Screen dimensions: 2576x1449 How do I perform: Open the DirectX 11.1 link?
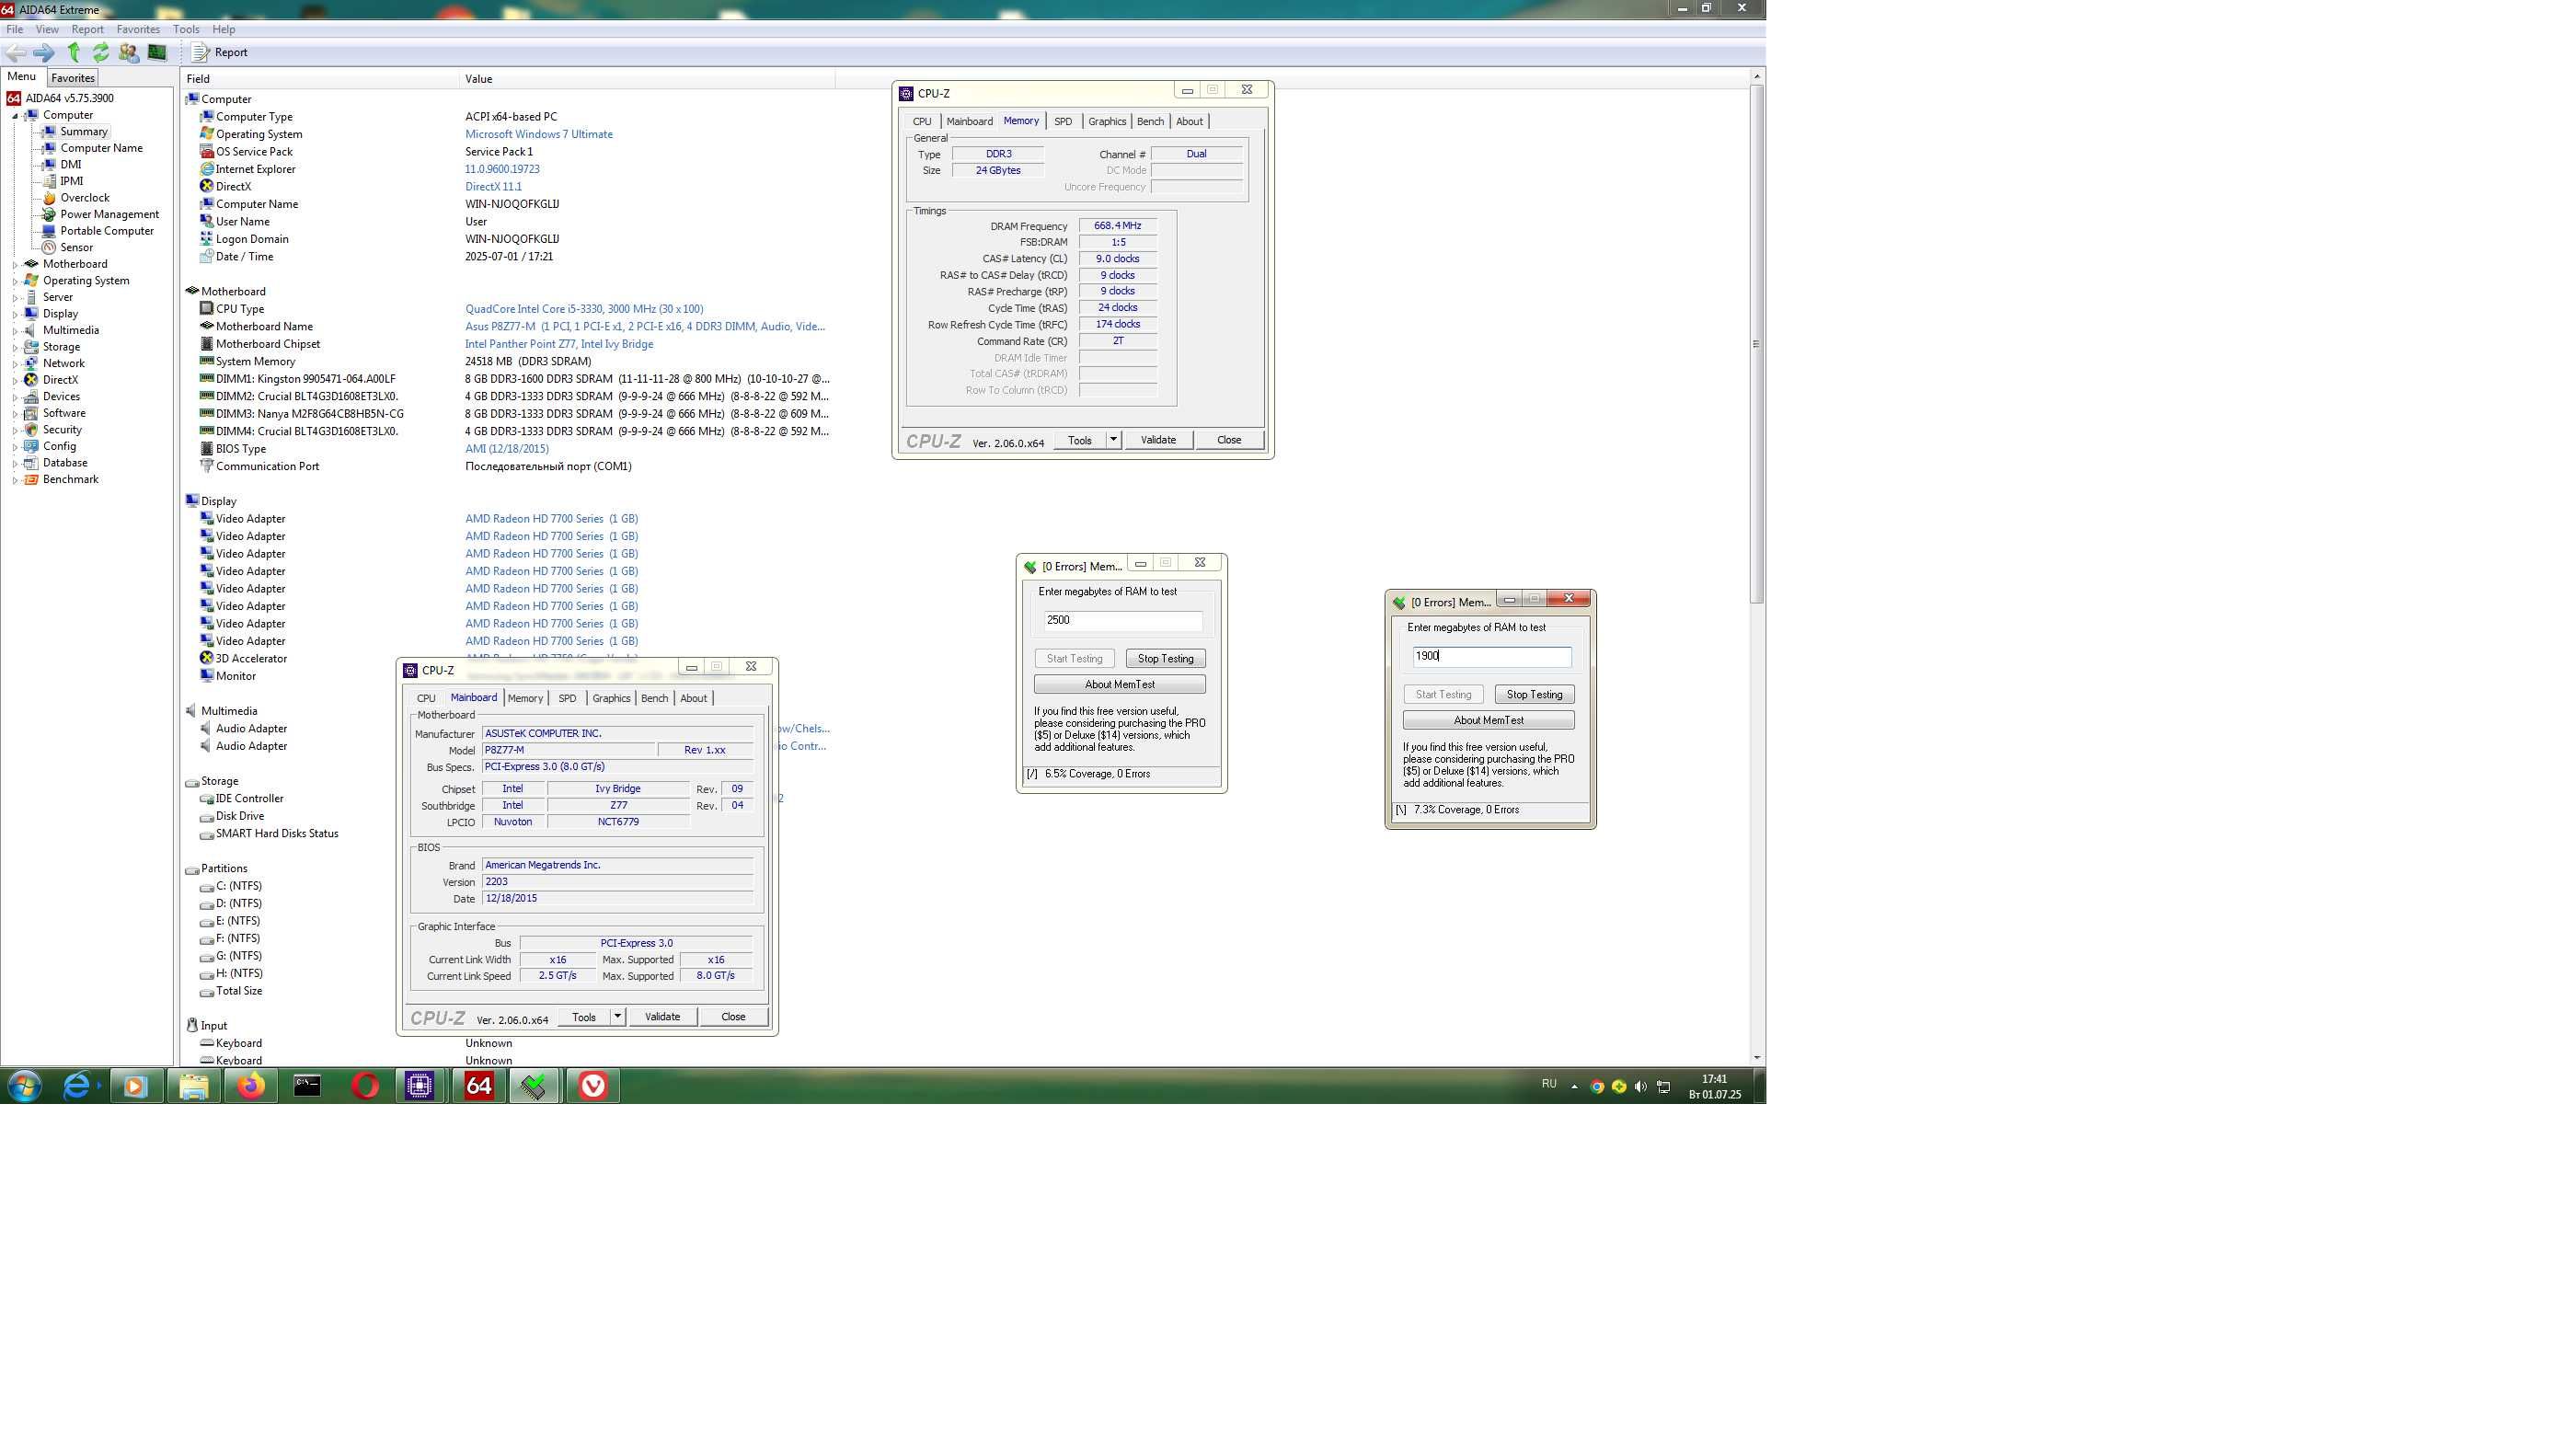coord(493,187)
